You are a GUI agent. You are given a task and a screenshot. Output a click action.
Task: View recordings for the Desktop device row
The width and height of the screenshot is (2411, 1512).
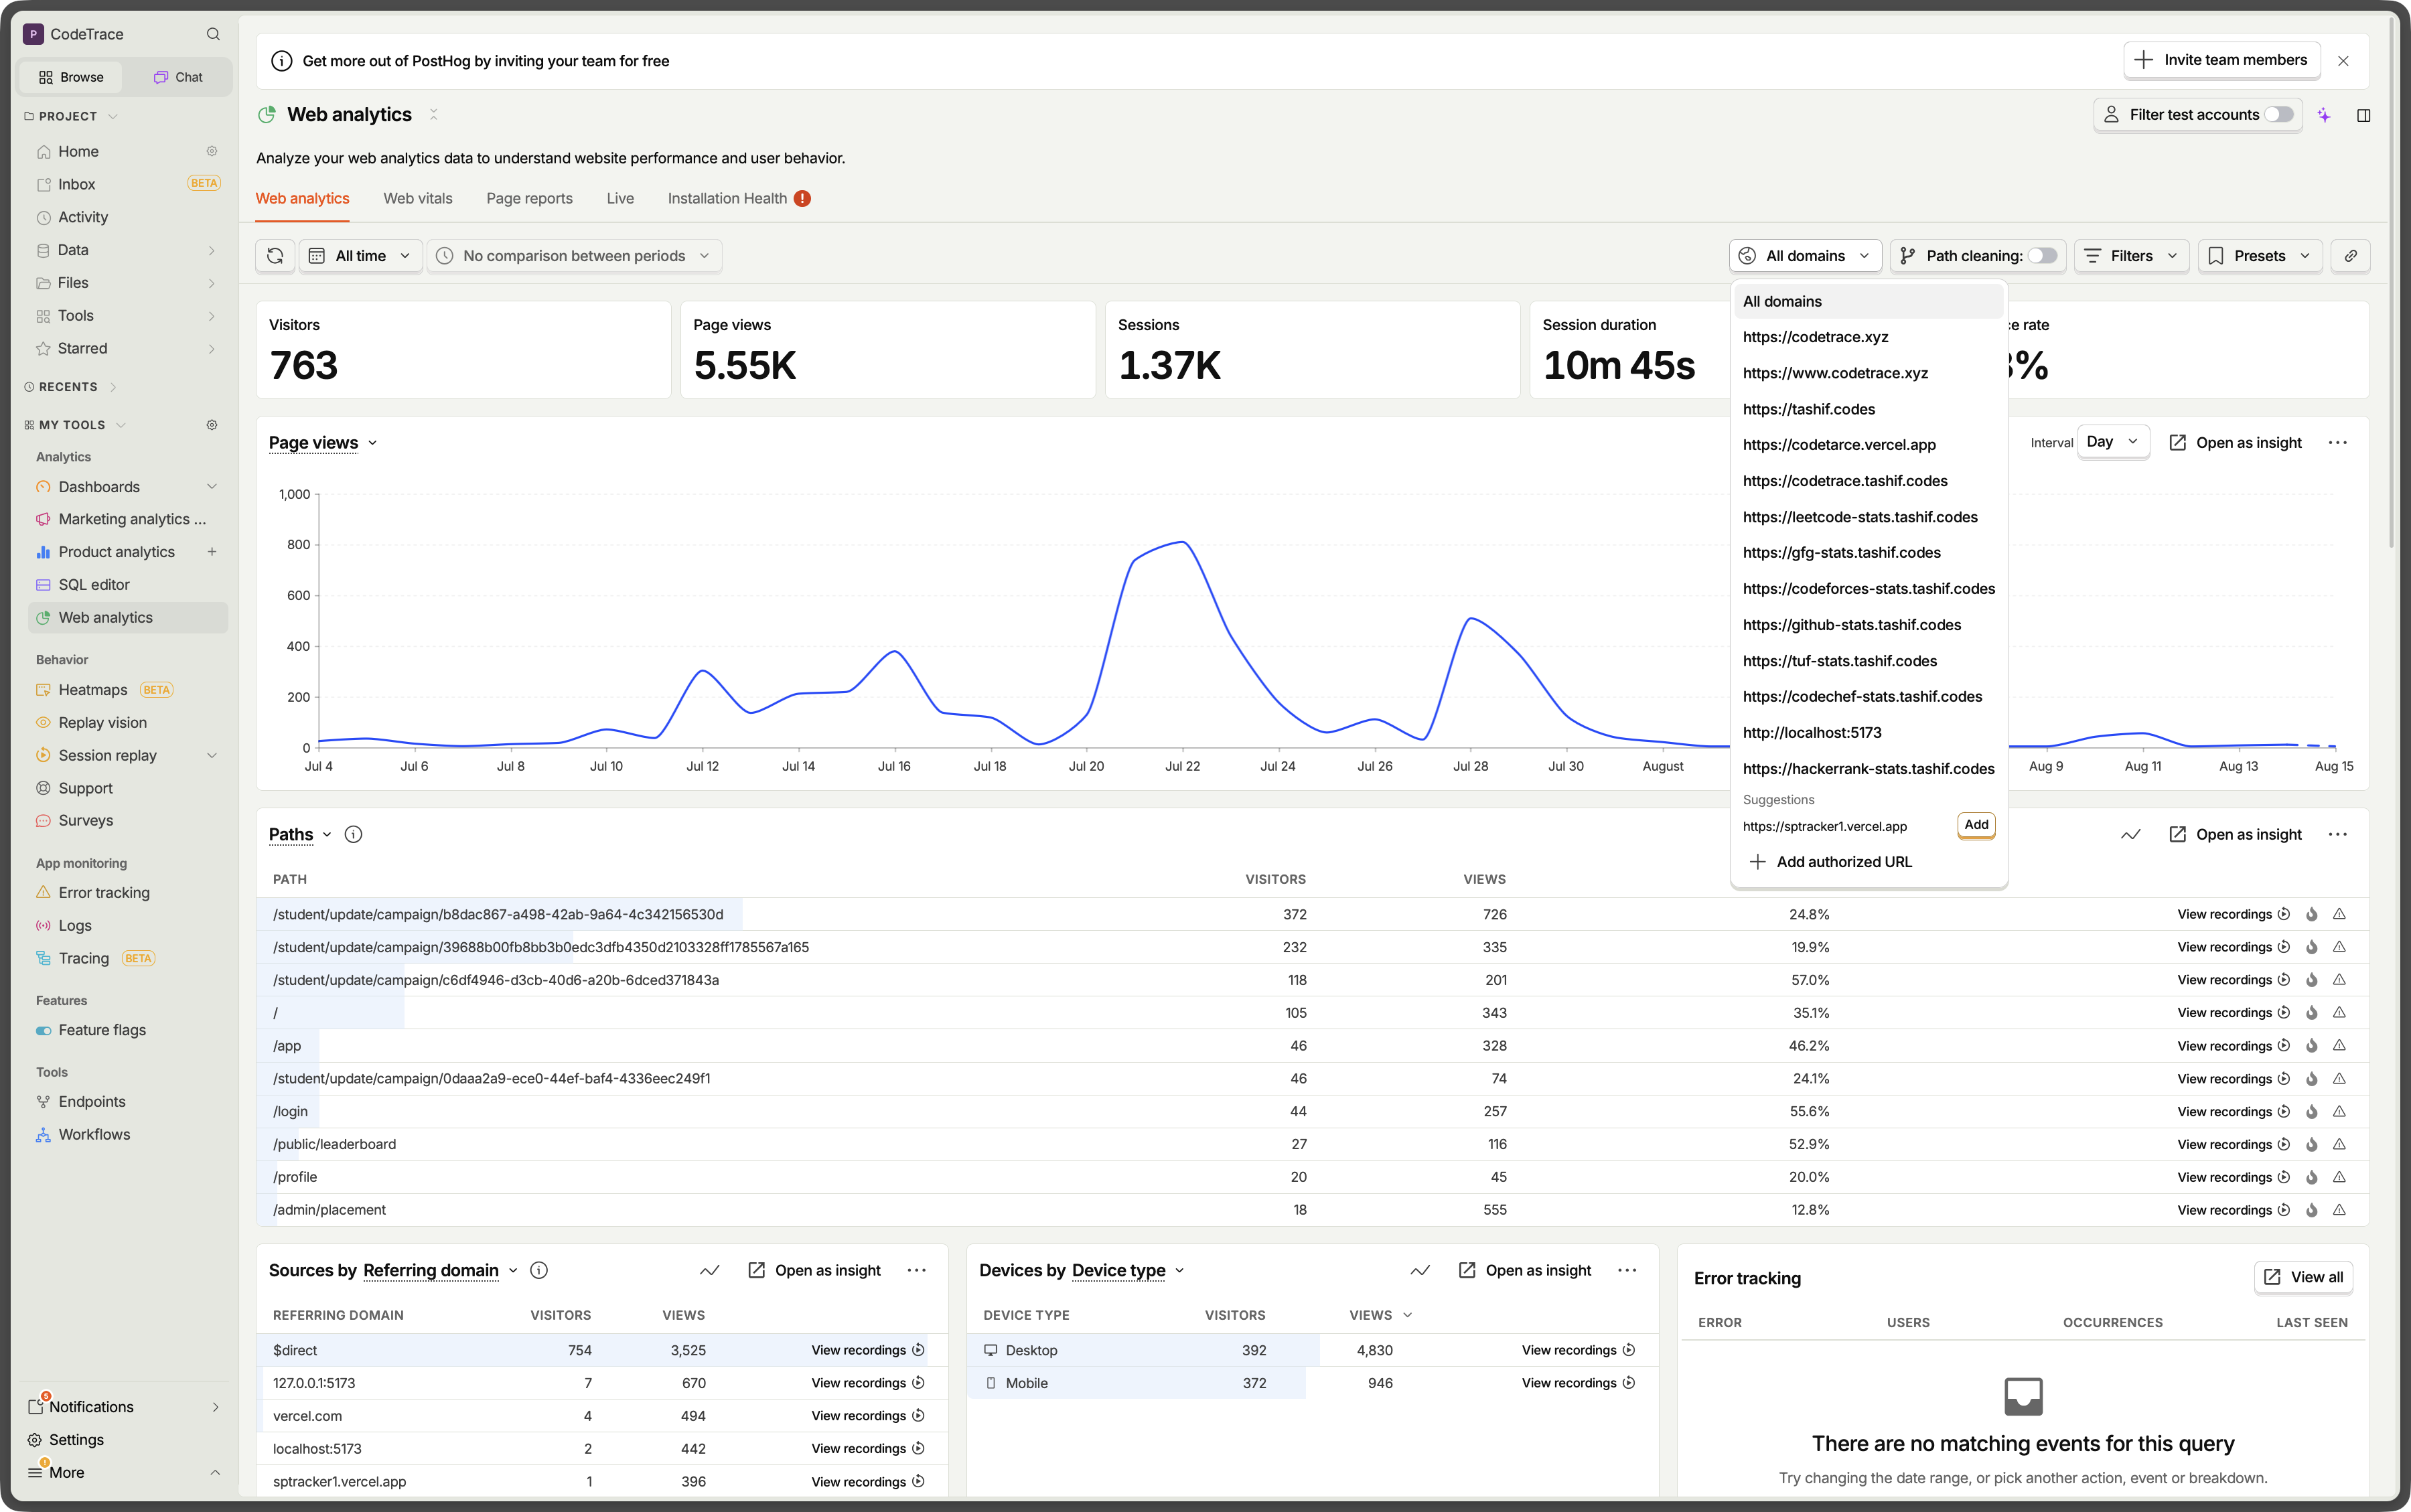(1578, 1350)
